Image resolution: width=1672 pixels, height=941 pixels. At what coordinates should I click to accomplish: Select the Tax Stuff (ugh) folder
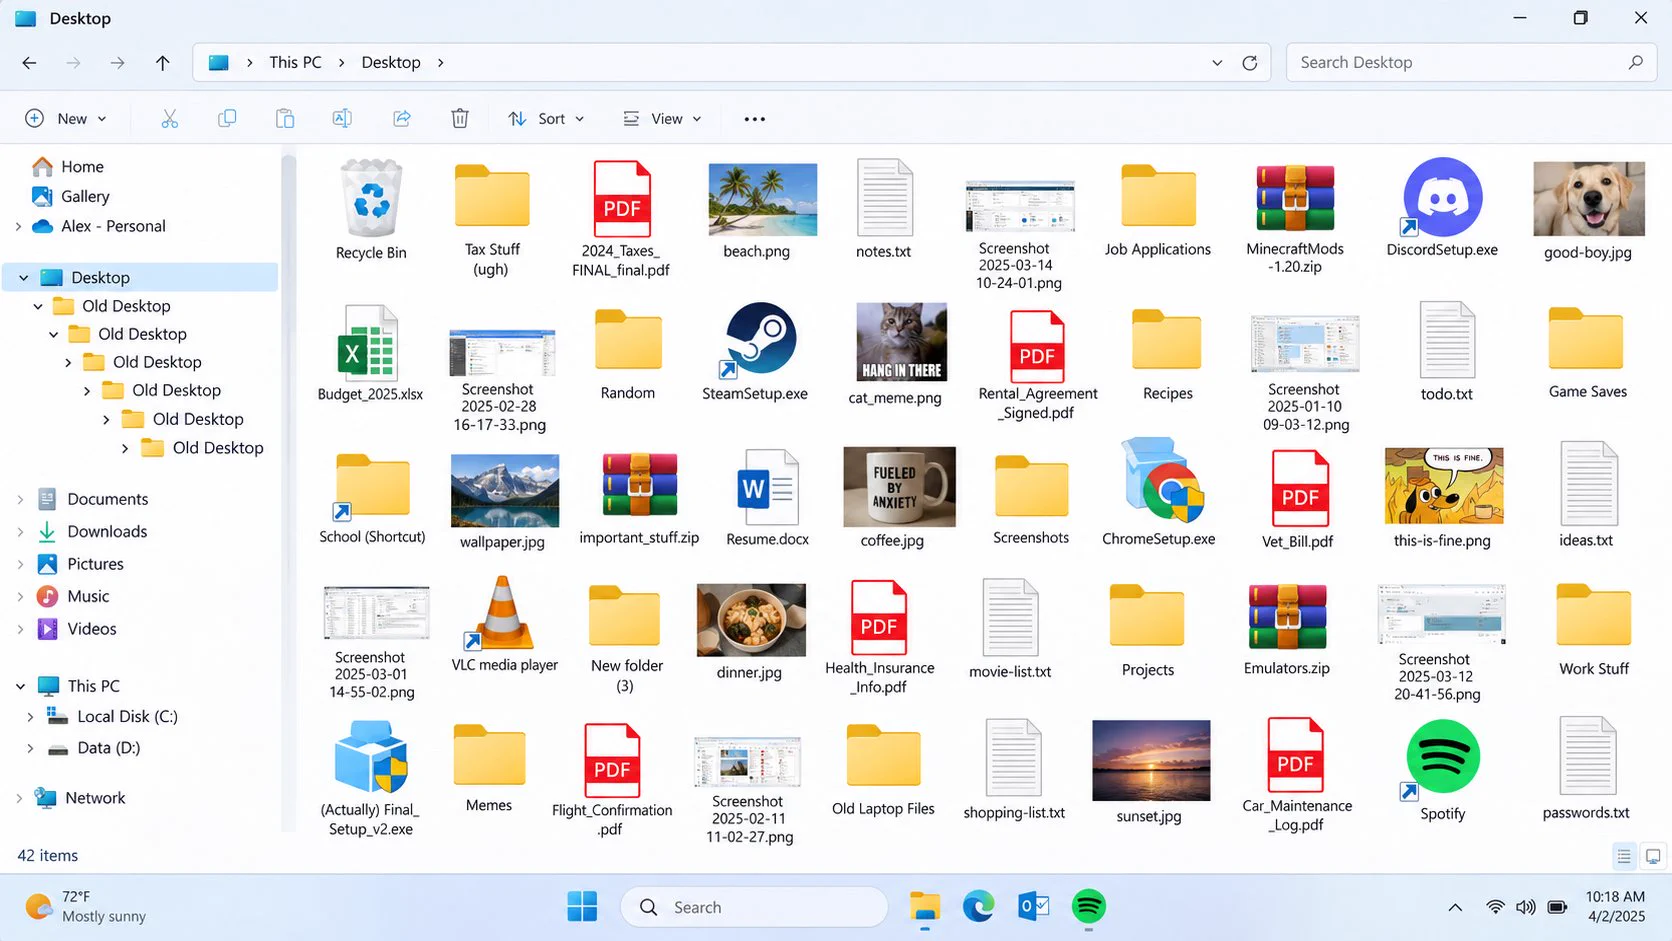492,195
